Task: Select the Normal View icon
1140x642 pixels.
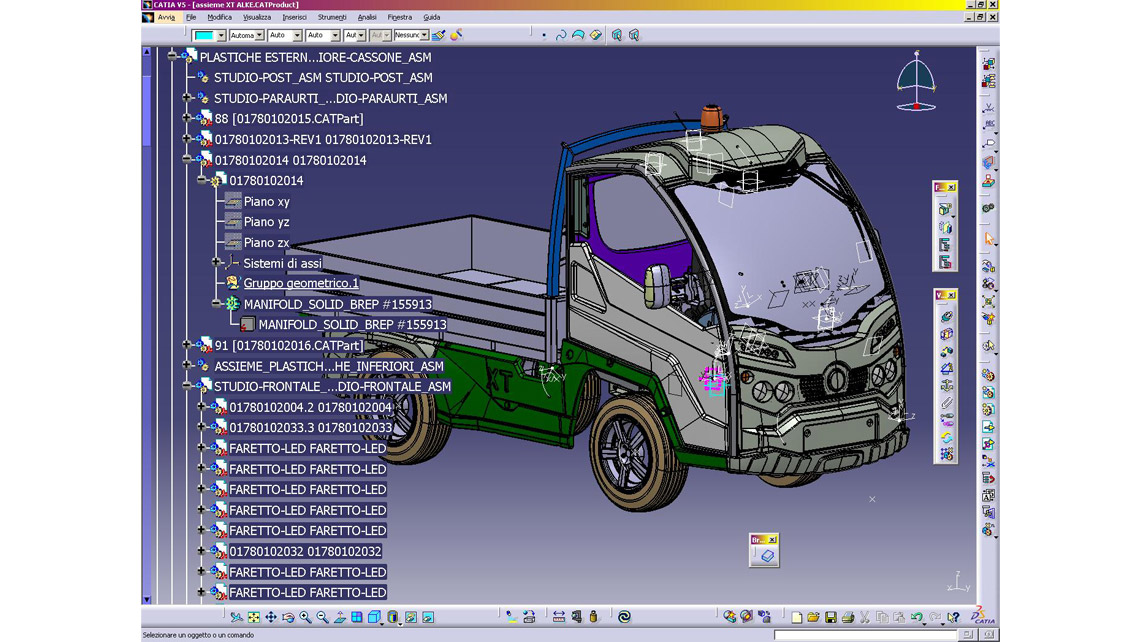Action: (x=340, y=617)
